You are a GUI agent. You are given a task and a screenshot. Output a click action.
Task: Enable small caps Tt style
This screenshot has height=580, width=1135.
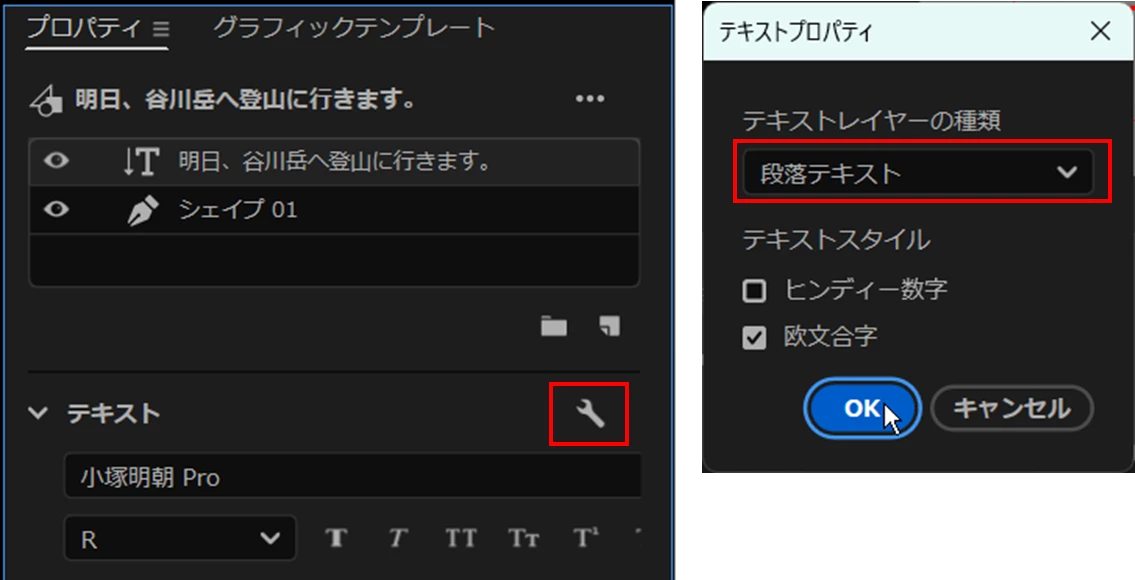(523, 538)
